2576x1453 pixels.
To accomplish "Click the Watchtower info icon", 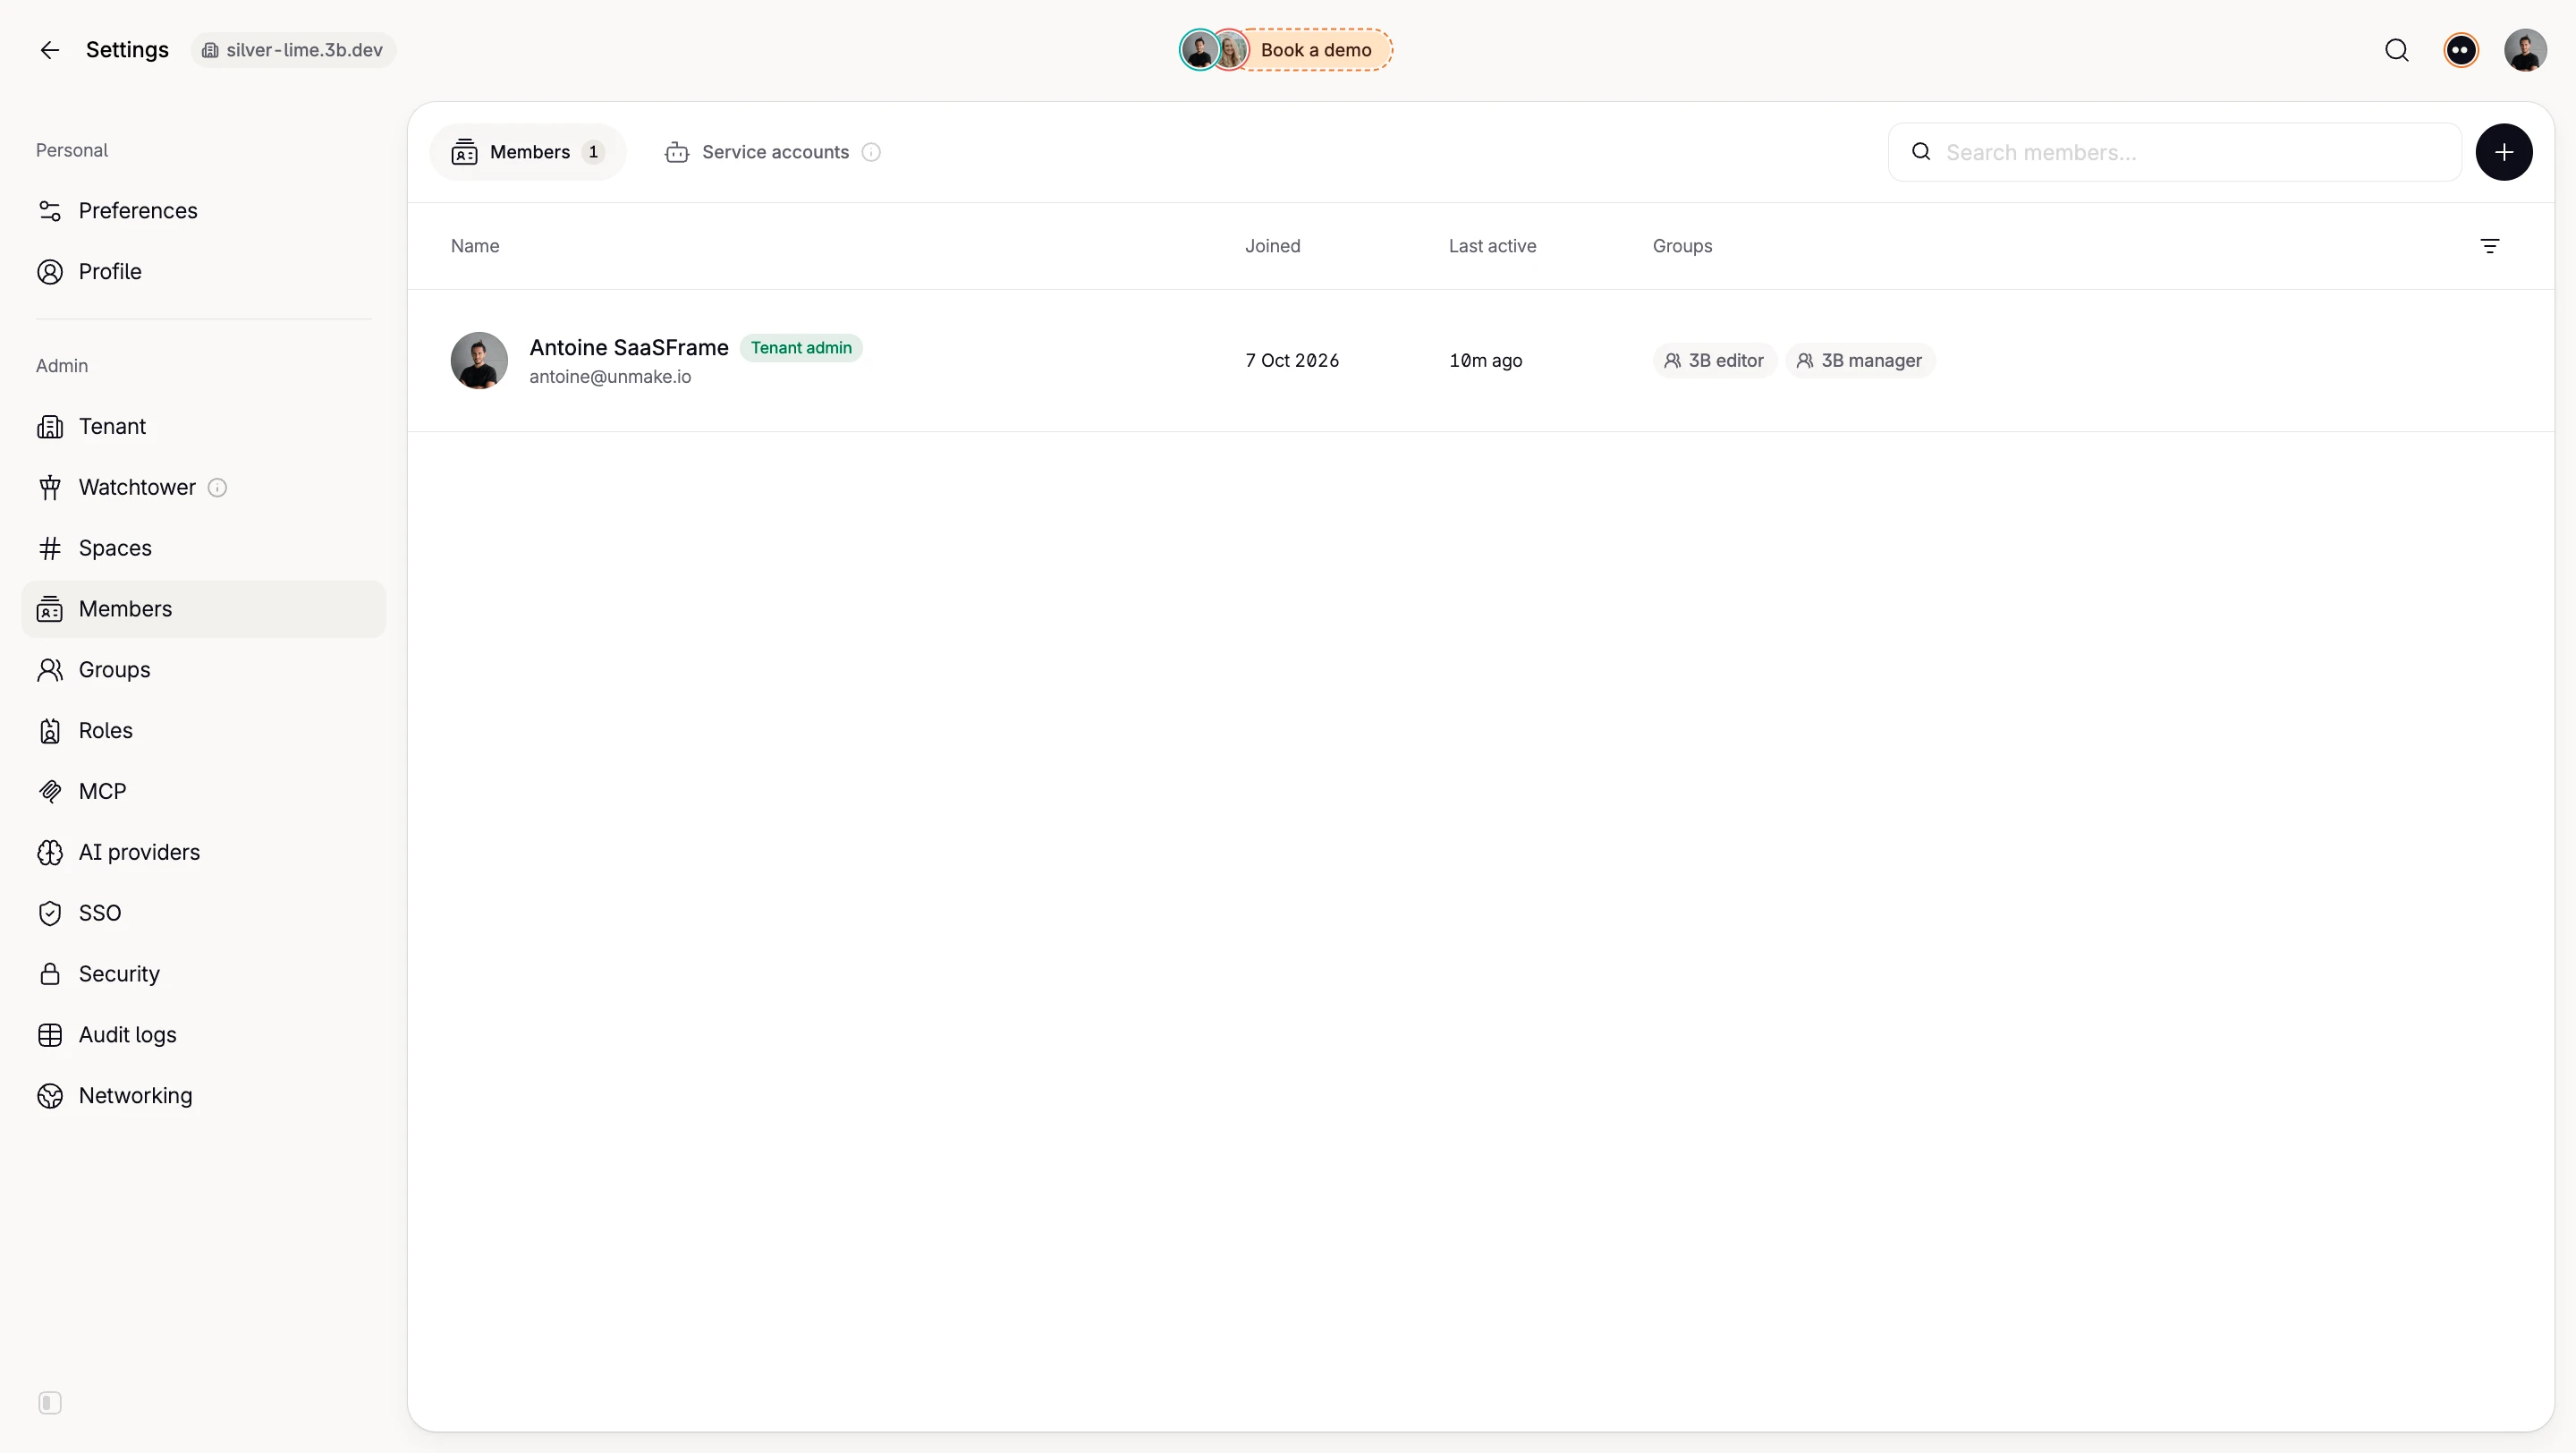I will coord(217,488).
